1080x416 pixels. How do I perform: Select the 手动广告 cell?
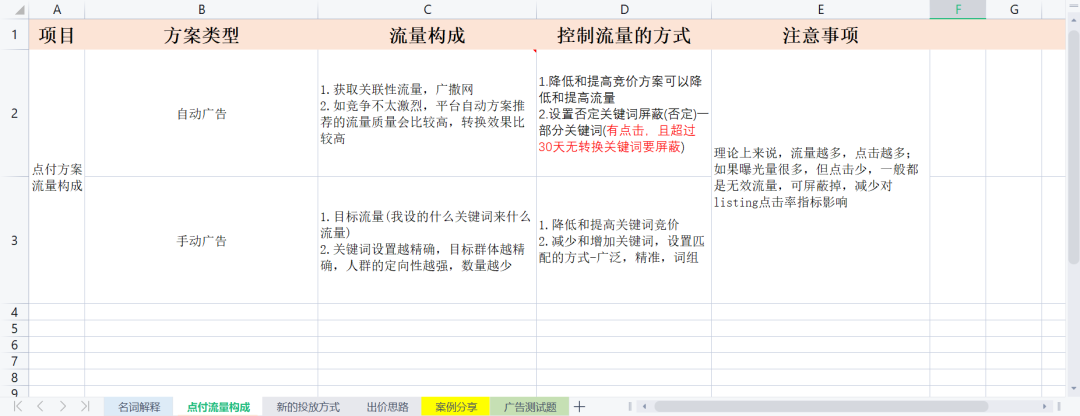pos(201,240)
